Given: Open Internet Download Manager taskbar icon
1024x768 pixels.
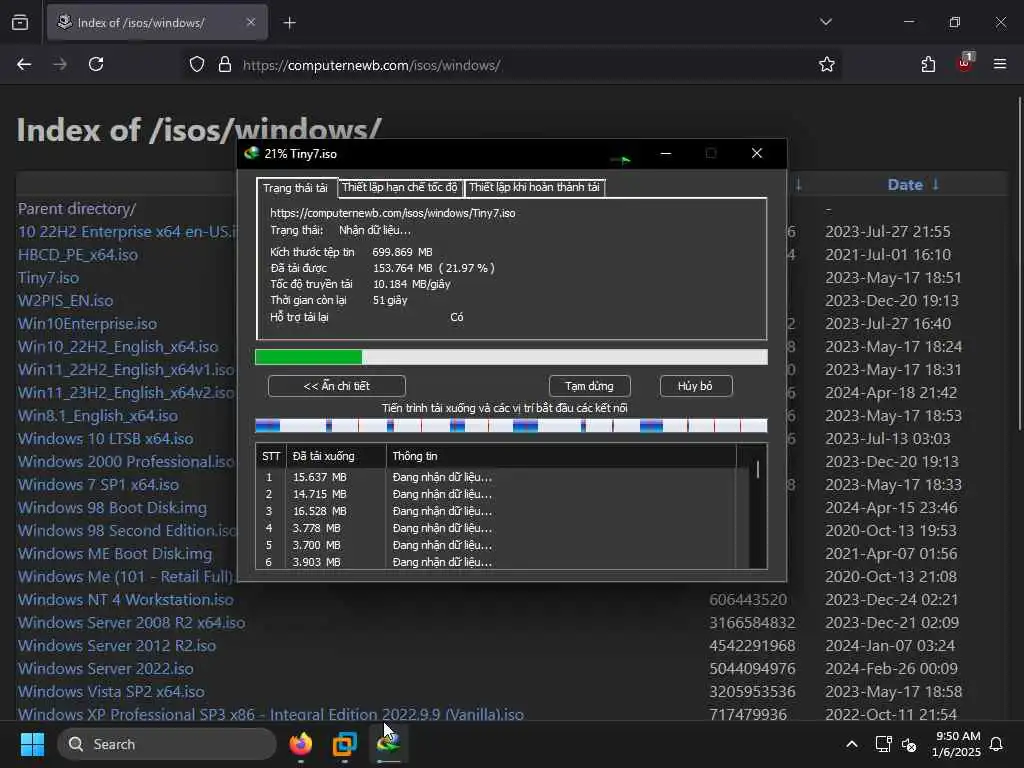Looking at the screenshot, I should [x=389, y=744].
